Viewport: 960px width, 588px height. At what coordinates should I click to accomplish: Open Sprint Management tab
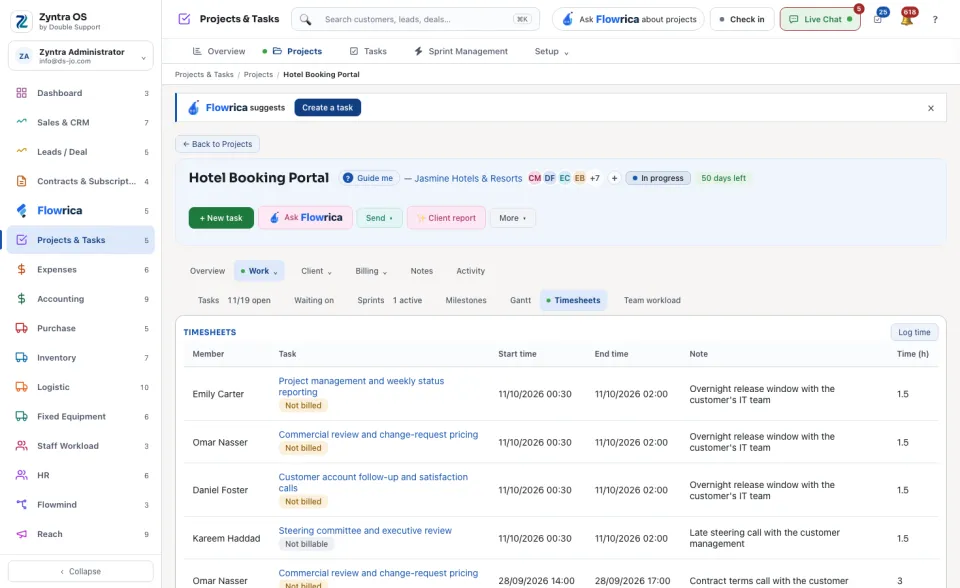[x=461, y=51]
